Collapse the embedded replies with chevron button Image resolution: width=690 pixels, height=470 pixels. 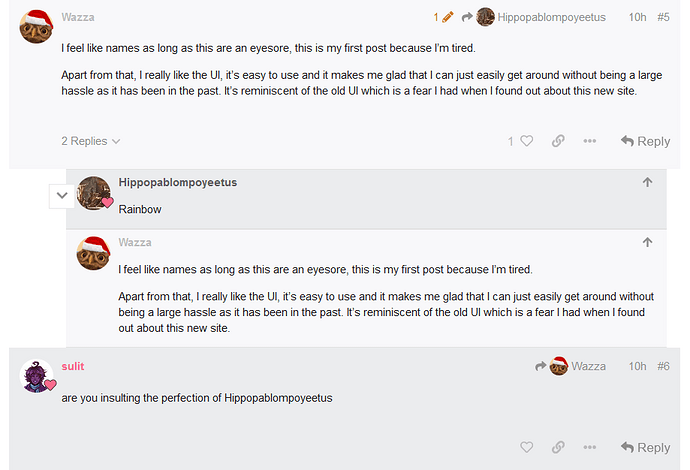coord(62,196)
